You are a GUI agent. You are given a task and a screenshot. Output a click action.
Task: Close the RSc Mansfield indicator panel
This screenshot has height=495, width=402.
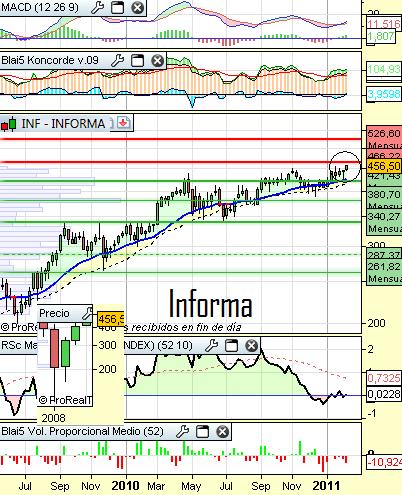251,346
